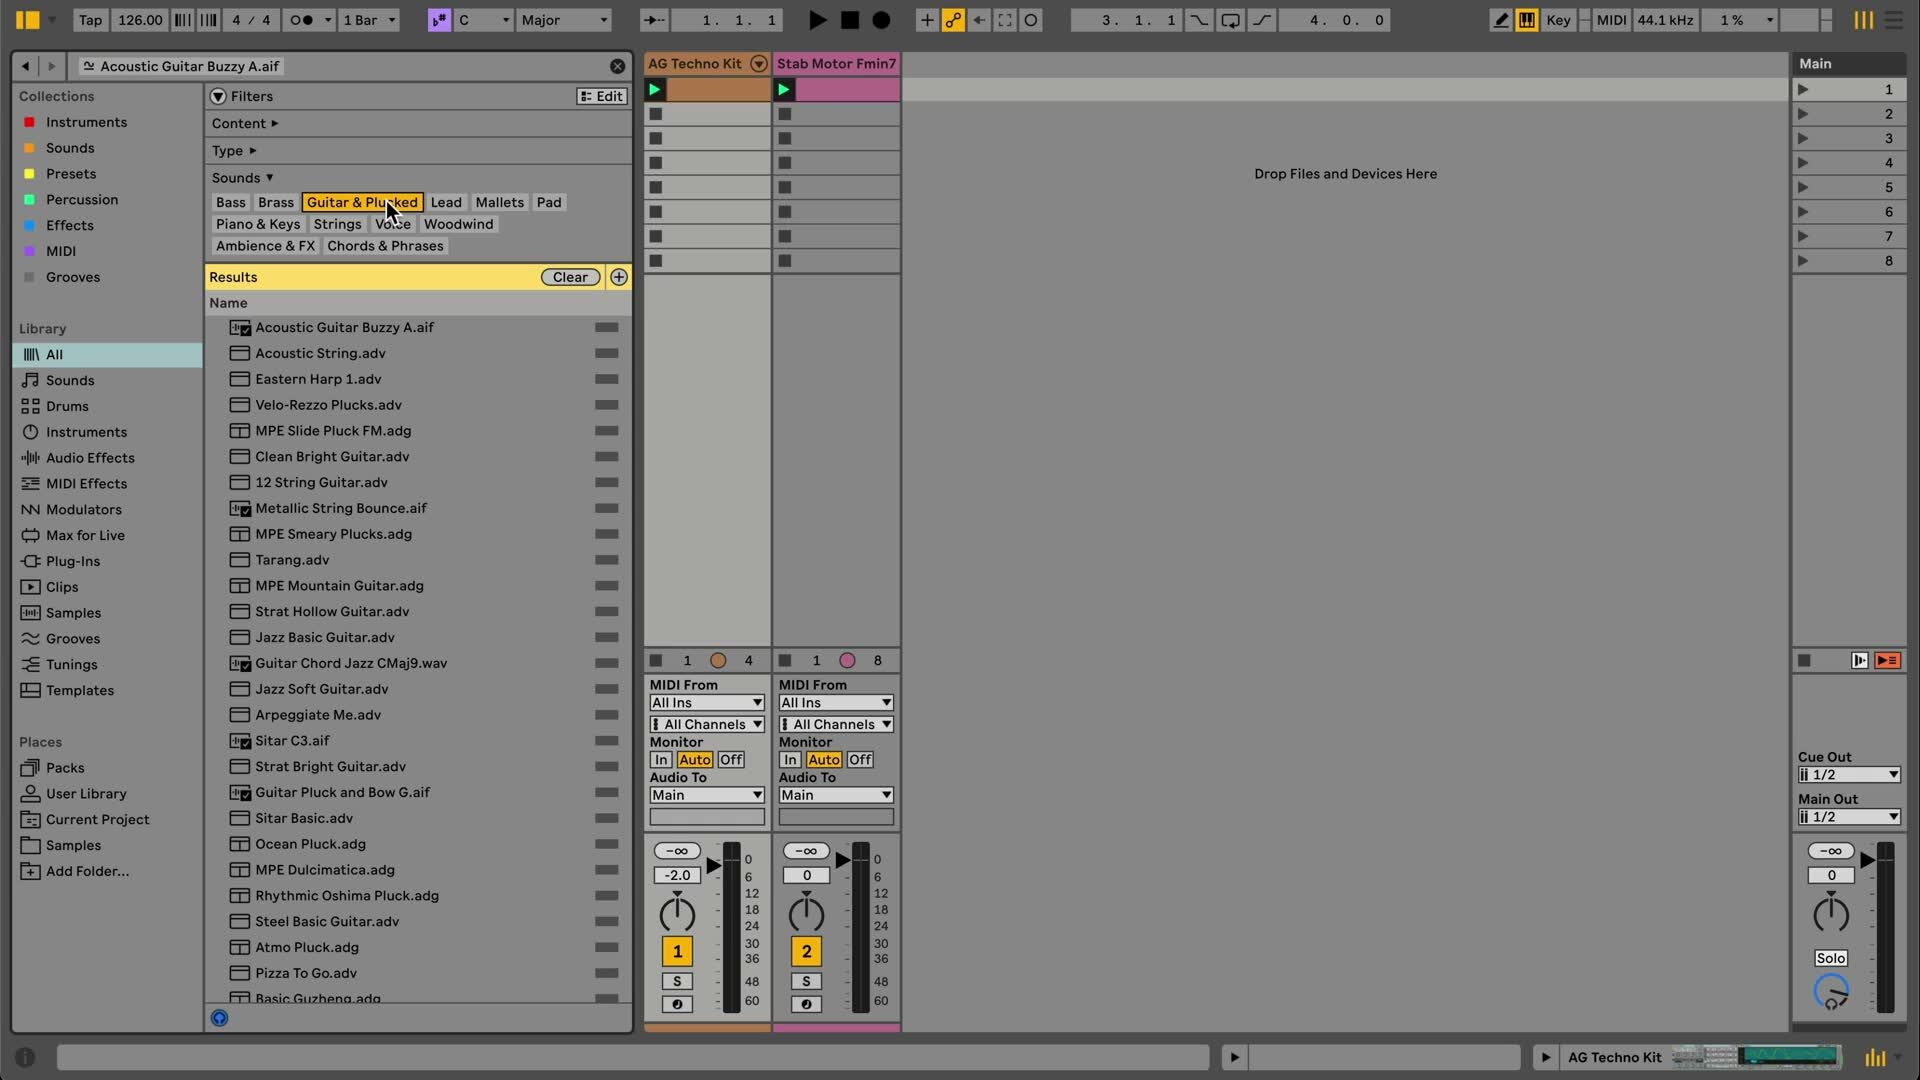
Task: Toggle the automation arm link icon
Action: tap(953, 20)
